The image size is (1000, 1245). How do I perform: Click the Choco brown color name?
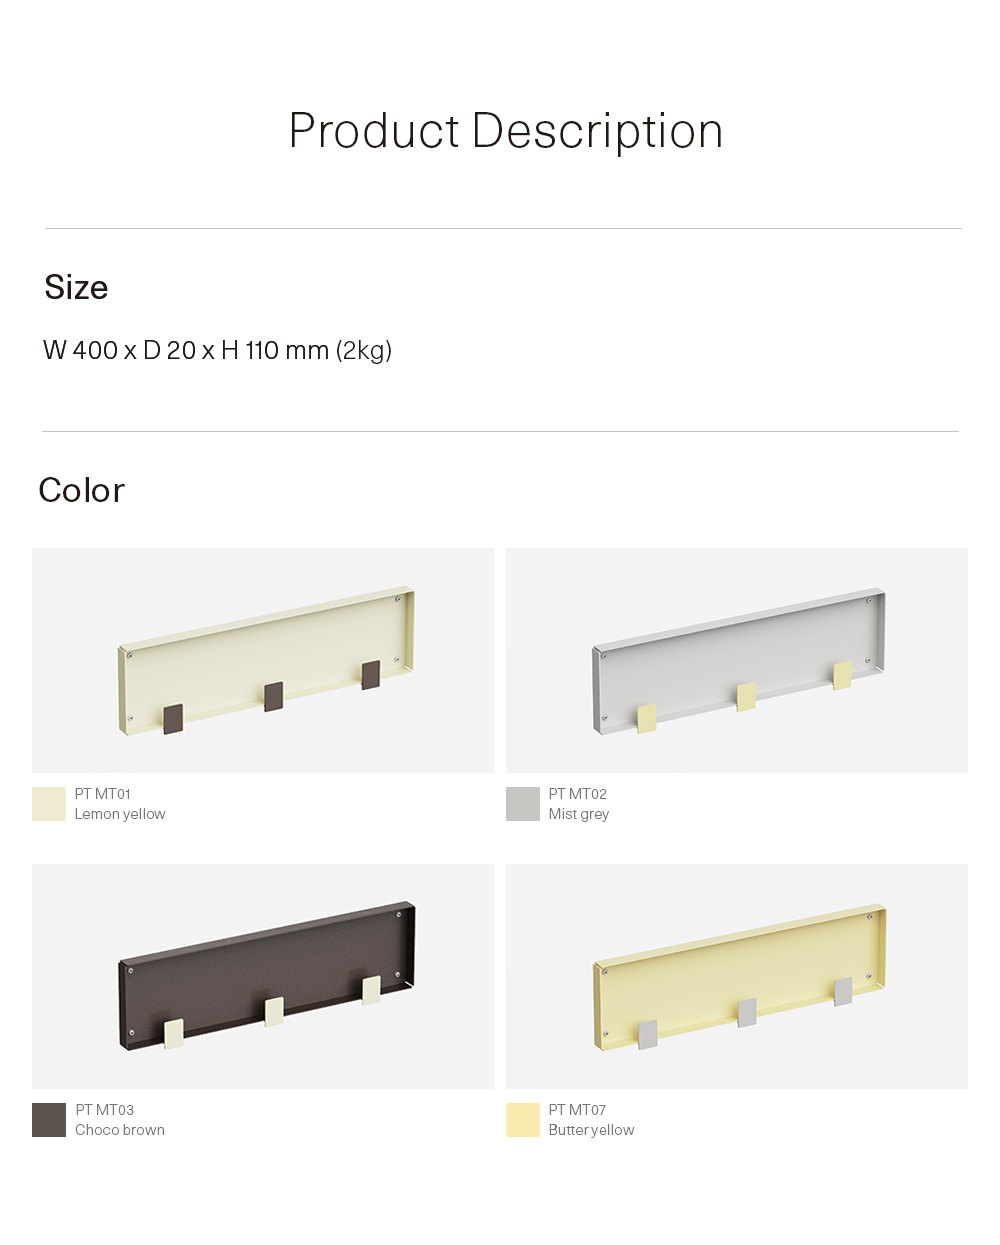[120, 1130]
